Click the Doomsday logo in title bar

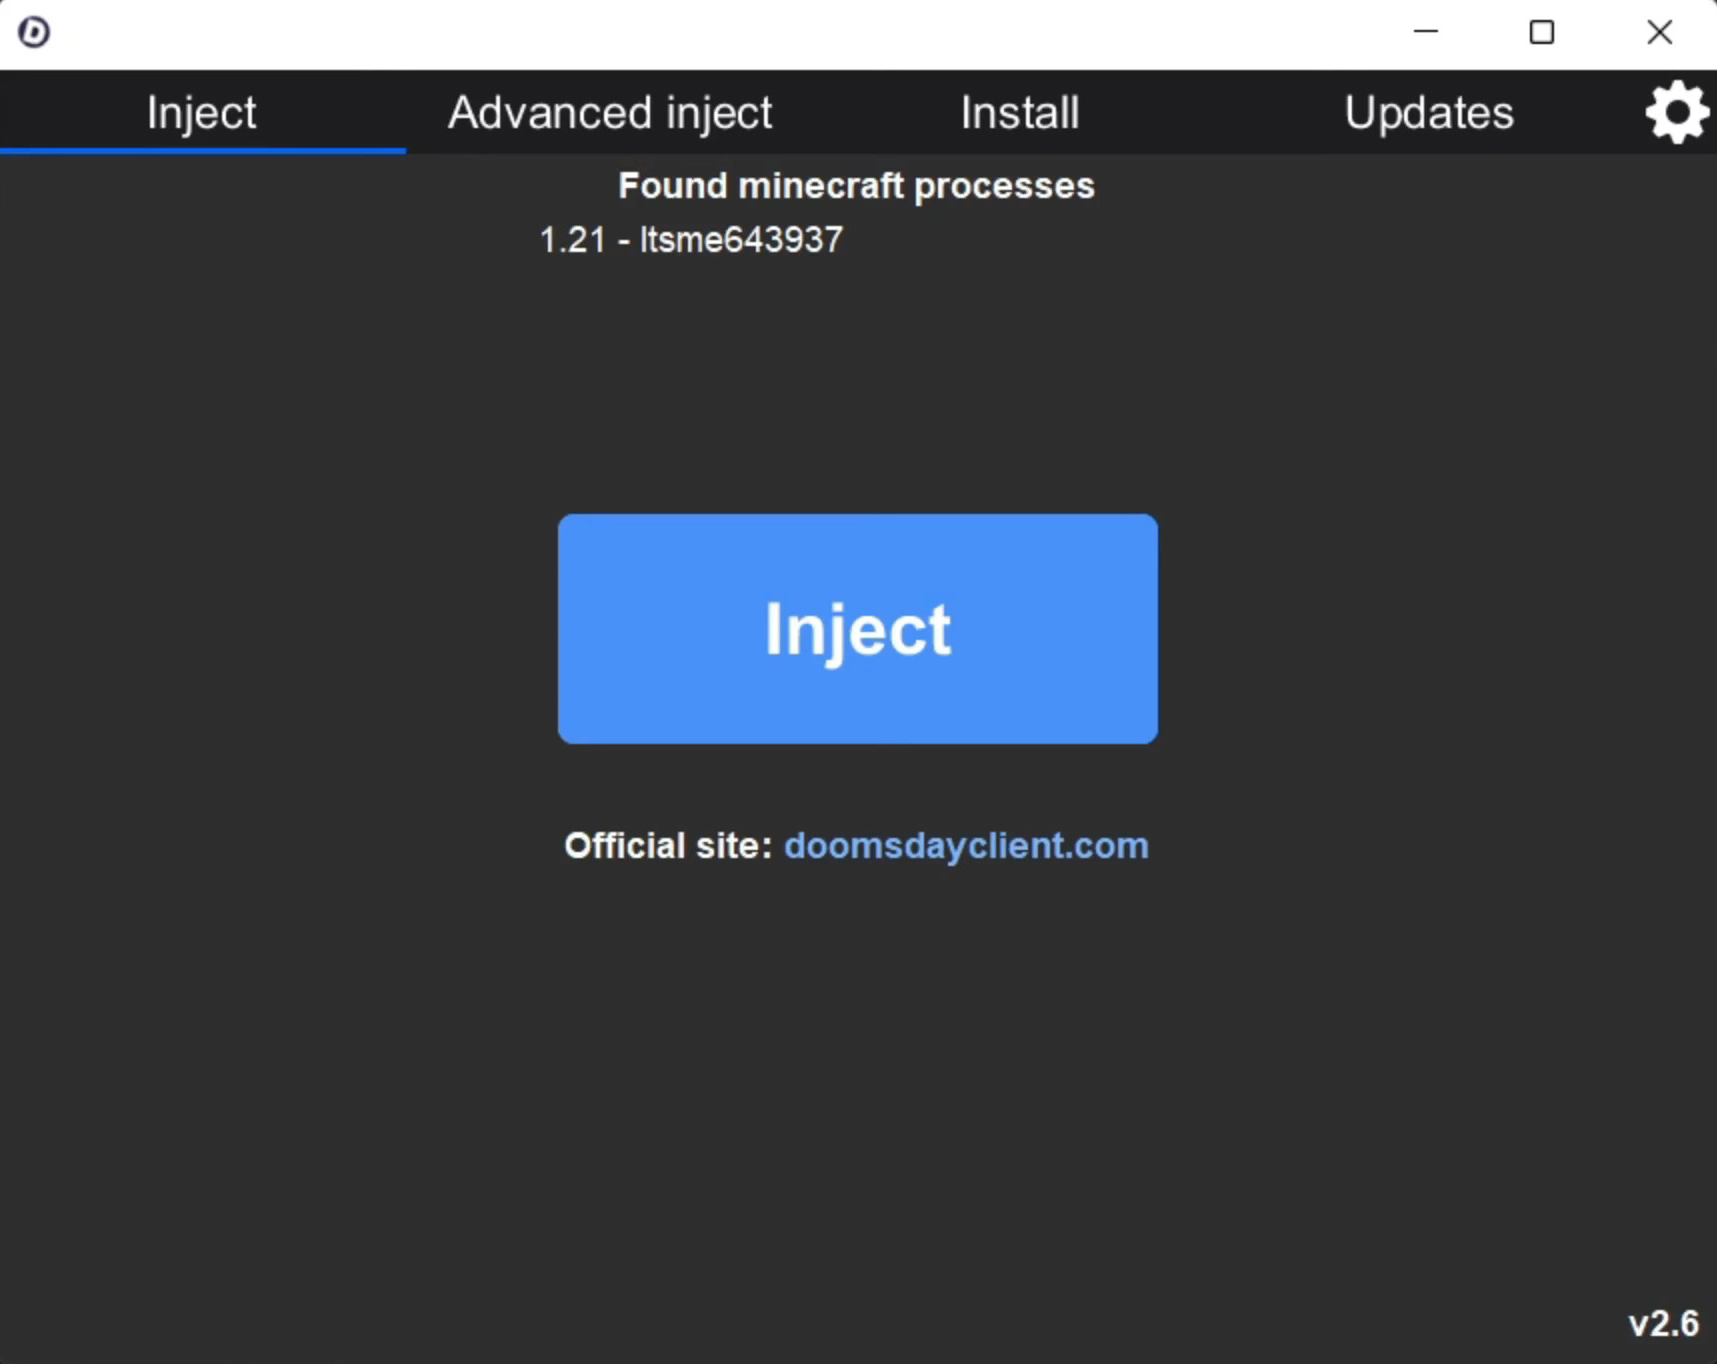pyautogui.click(x=34, y=32)
